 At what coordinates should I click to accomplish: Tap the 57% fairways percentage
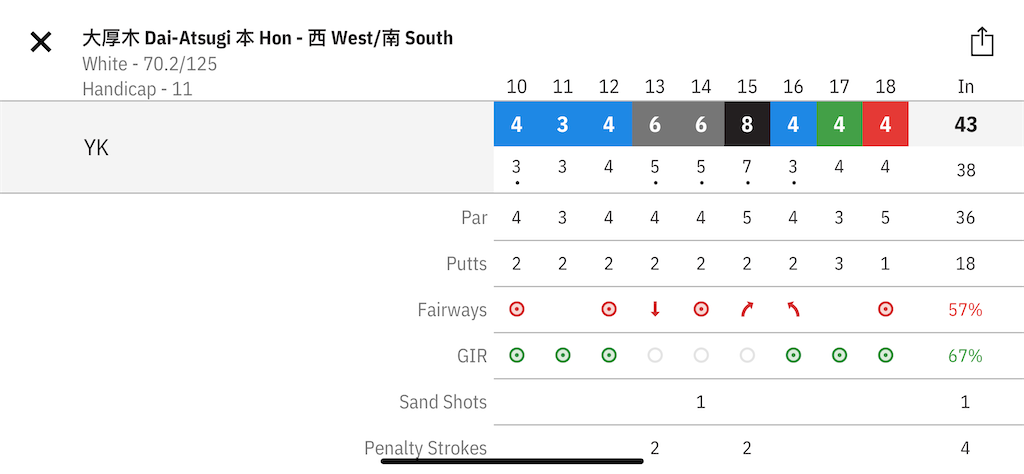[x=965, y=309]
